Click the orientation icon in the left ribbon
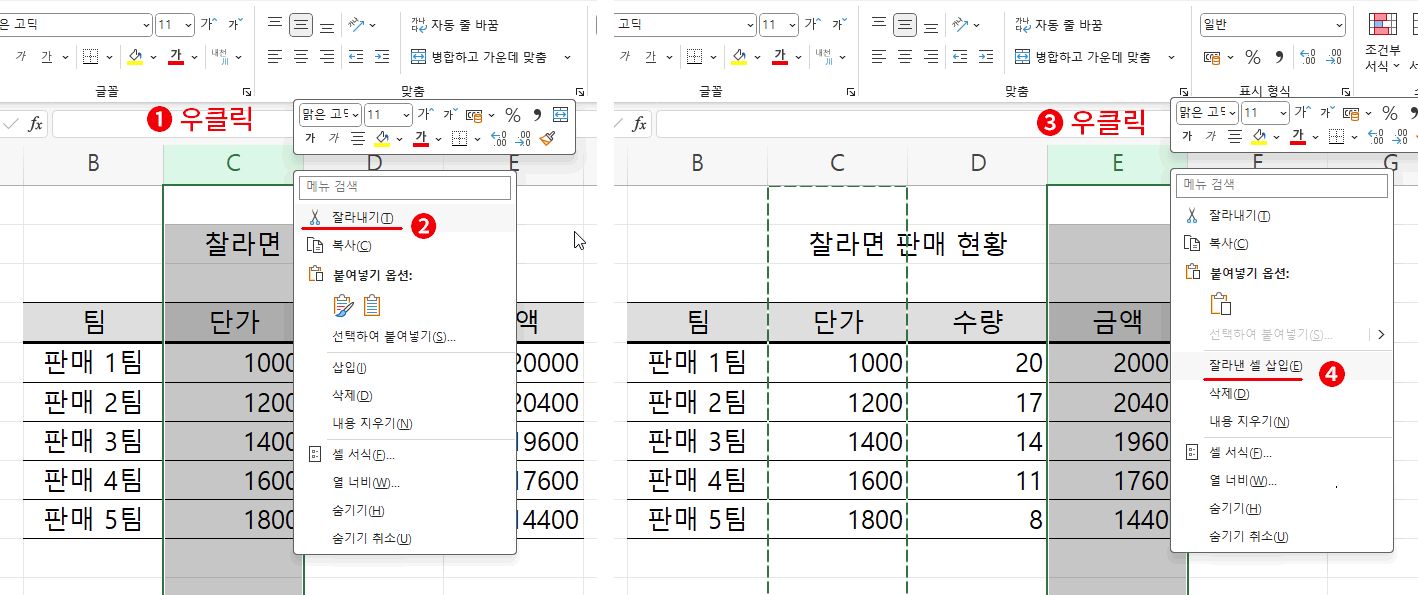This screenshot has height=595, width=1418. 356,24
